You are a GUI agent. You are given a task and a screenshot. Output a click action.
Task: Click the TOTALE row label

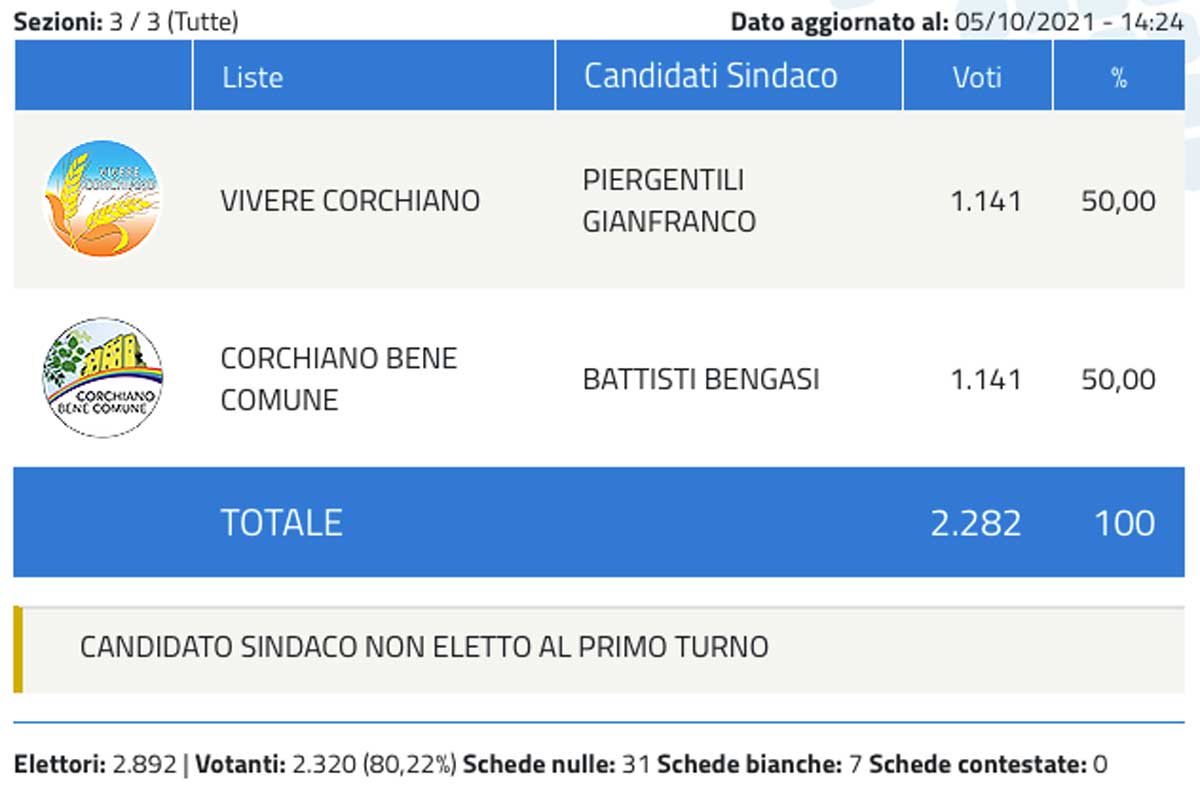[281, 523]
